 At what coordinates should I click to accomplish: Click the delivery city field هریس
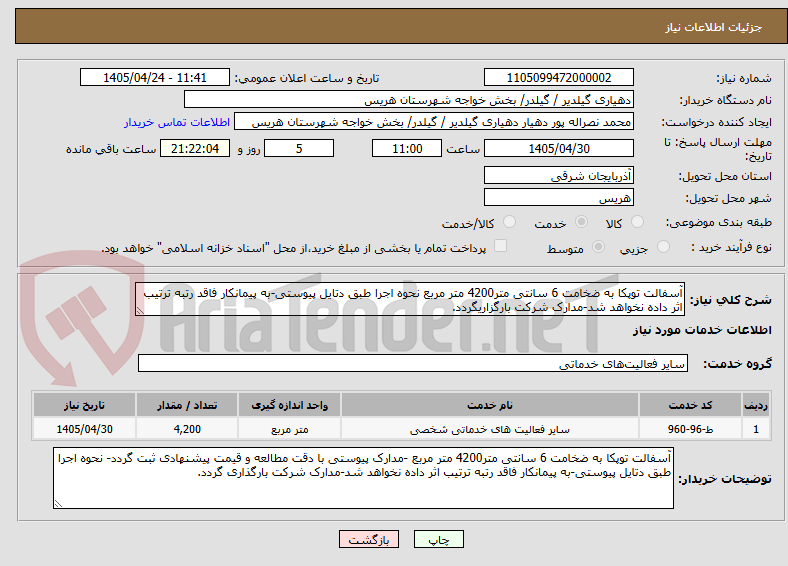pyautogui.click(x=558, y=197)
